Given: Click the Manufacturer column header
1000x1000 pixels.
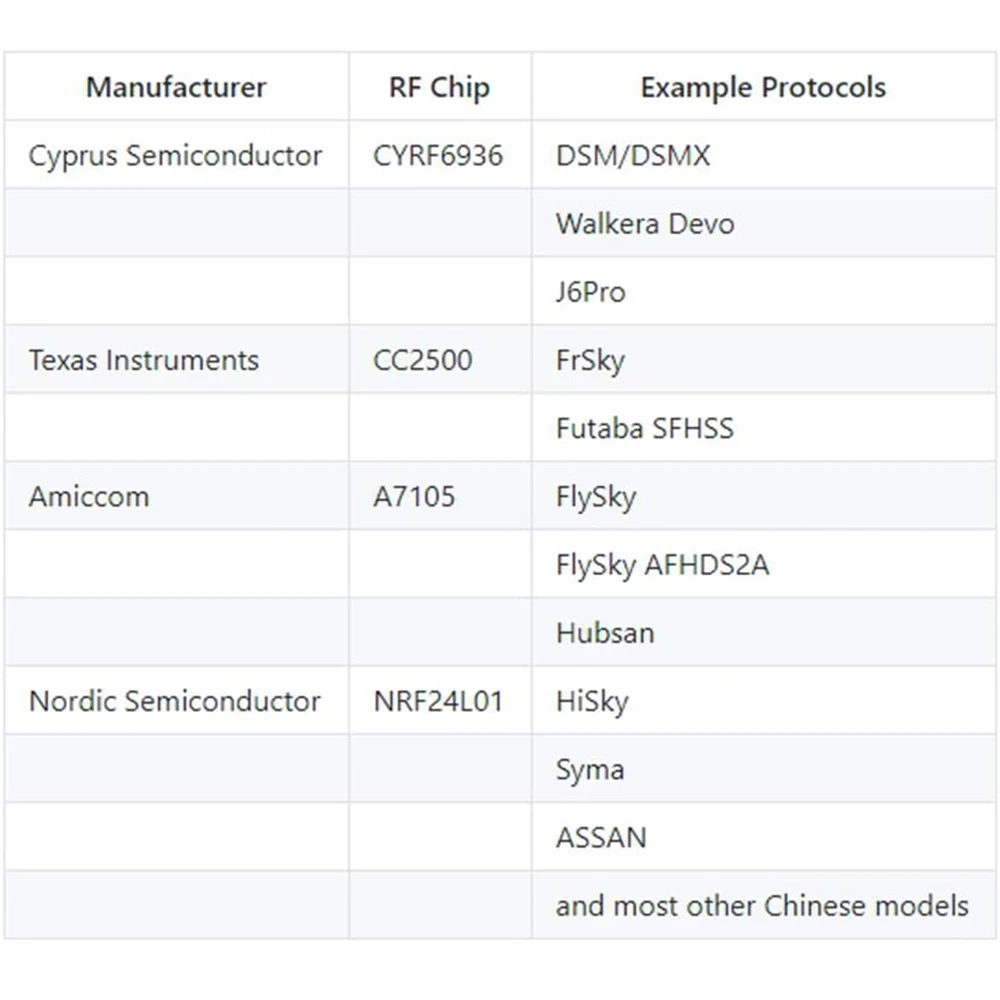Looking at the screenshot, I should point(176,88).
